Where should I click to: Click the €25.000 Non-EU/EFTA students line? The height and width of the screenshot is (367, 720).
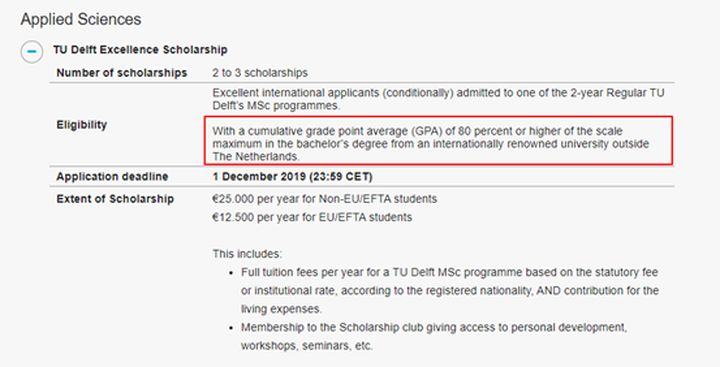[325, 199]
